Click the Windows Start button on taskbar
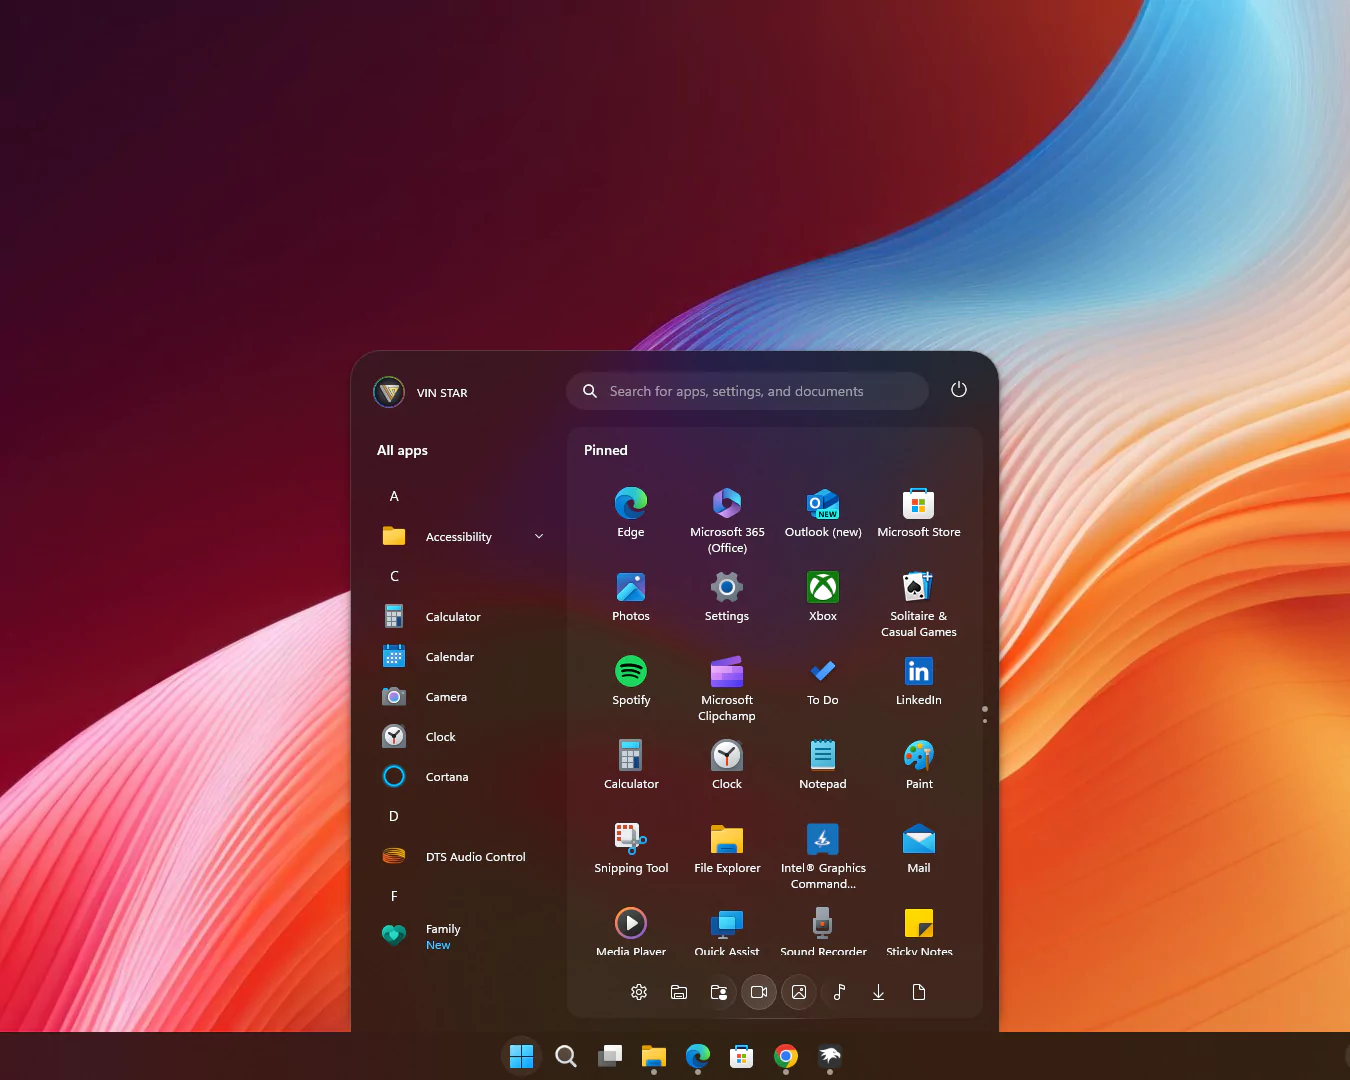Image resolution: width=1350 pixels, height=1080 pixels. click(x=522, y=1056)
